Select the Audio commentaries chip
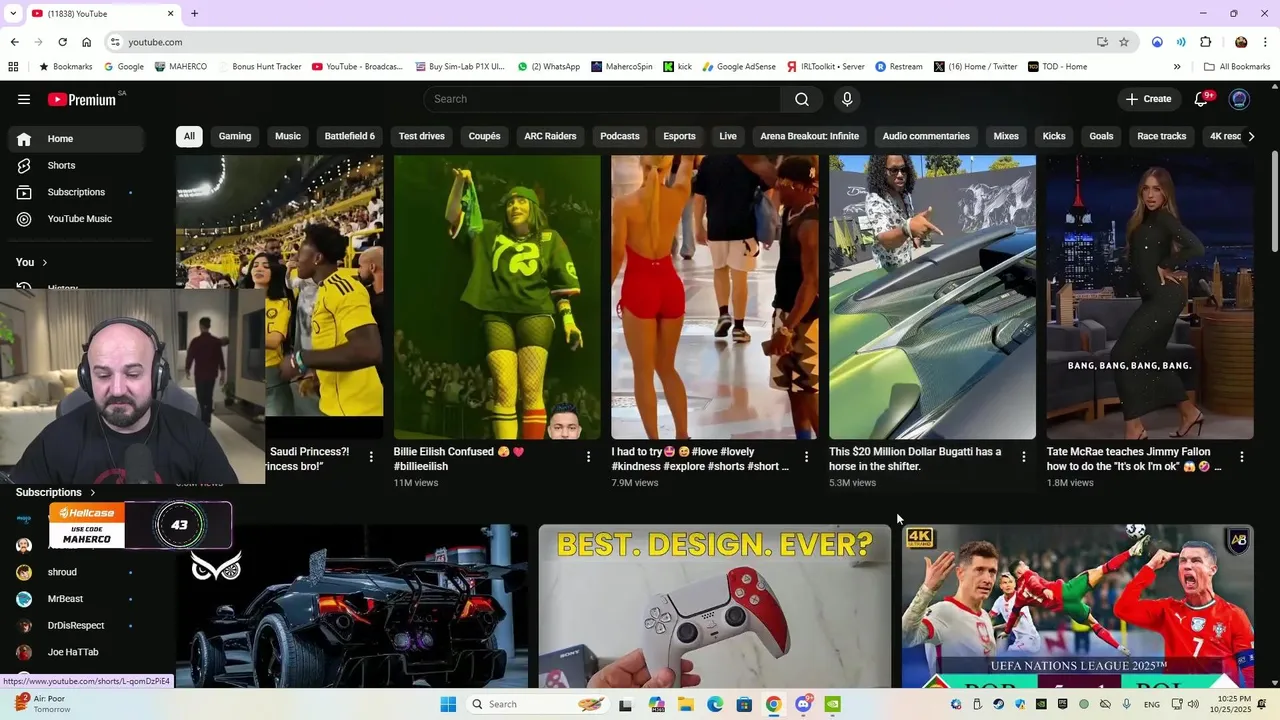Image resolution: width=1280 pixels, height=720 pixels. point(926,136)
